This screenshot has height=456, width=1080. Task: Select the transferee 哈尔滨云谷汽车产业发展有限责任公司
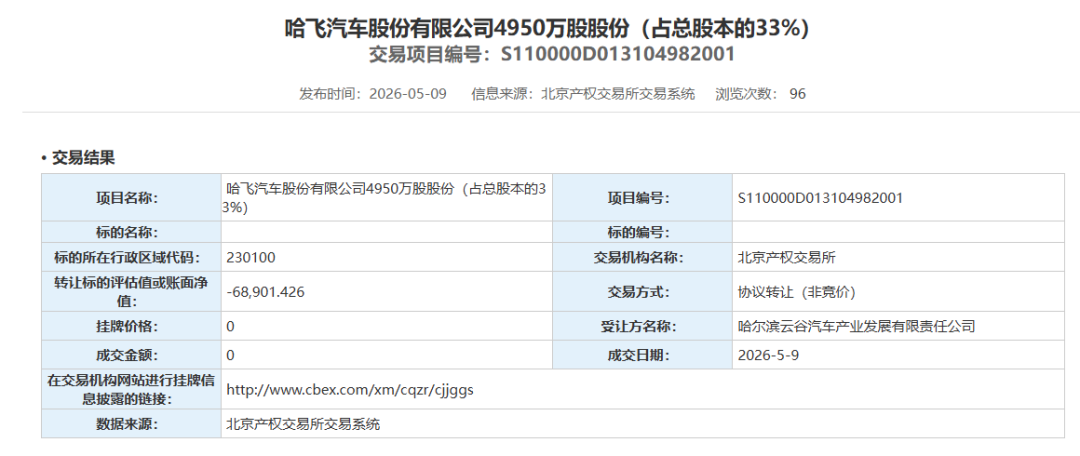[856, 326]
